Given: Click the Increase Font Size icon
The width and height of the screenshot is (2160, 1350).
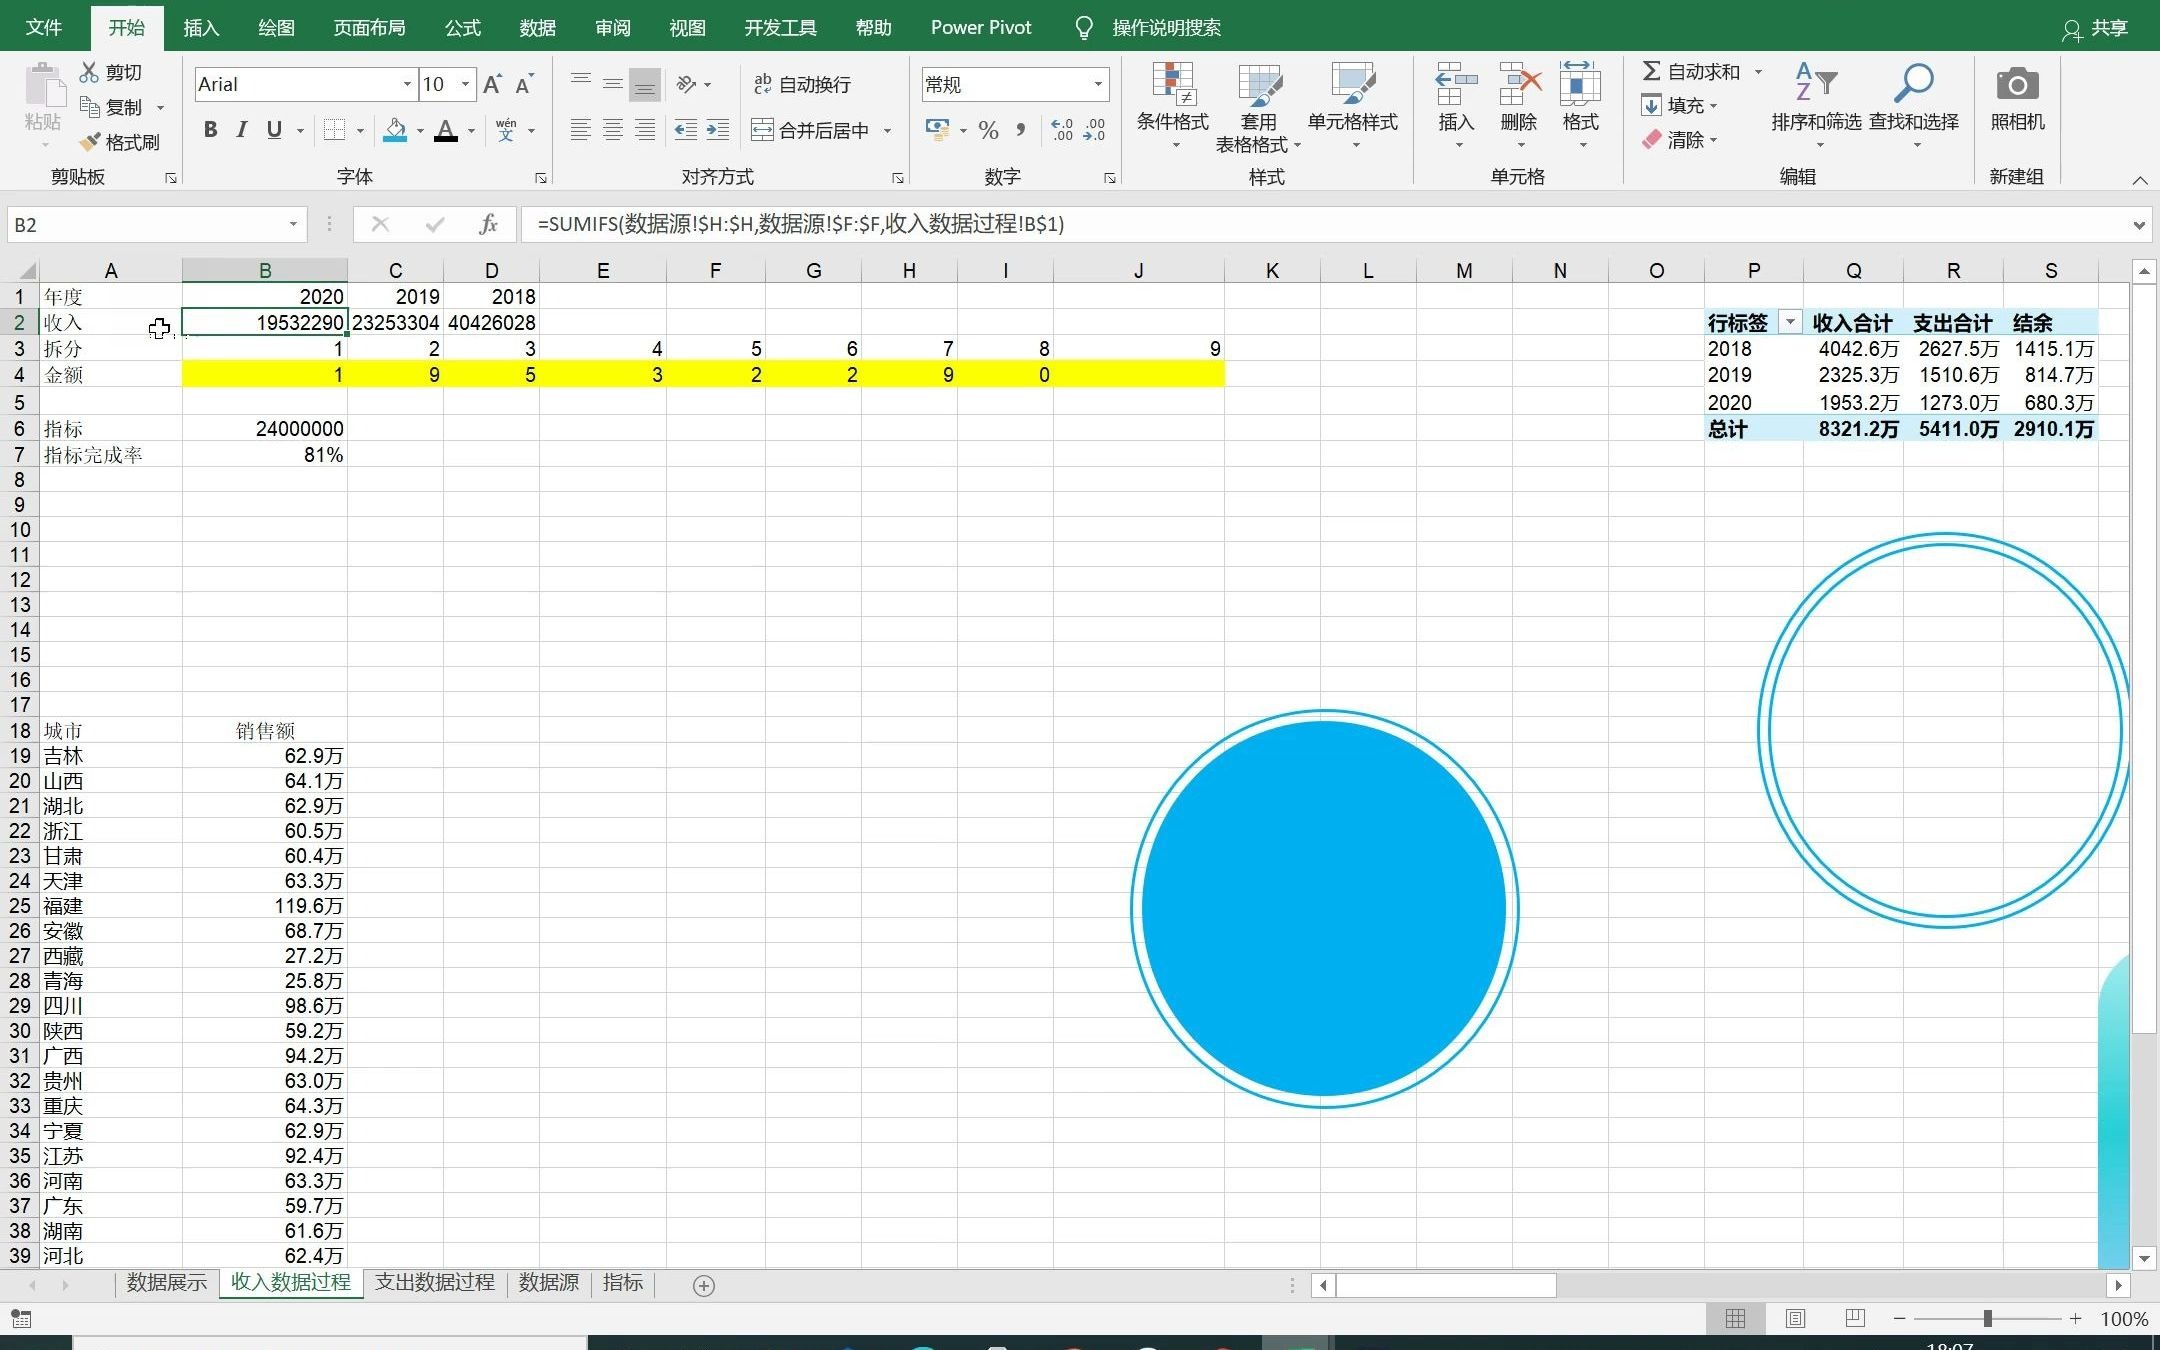Looking at the screenshot, I should pyautogui.click(x=492, y=85).
